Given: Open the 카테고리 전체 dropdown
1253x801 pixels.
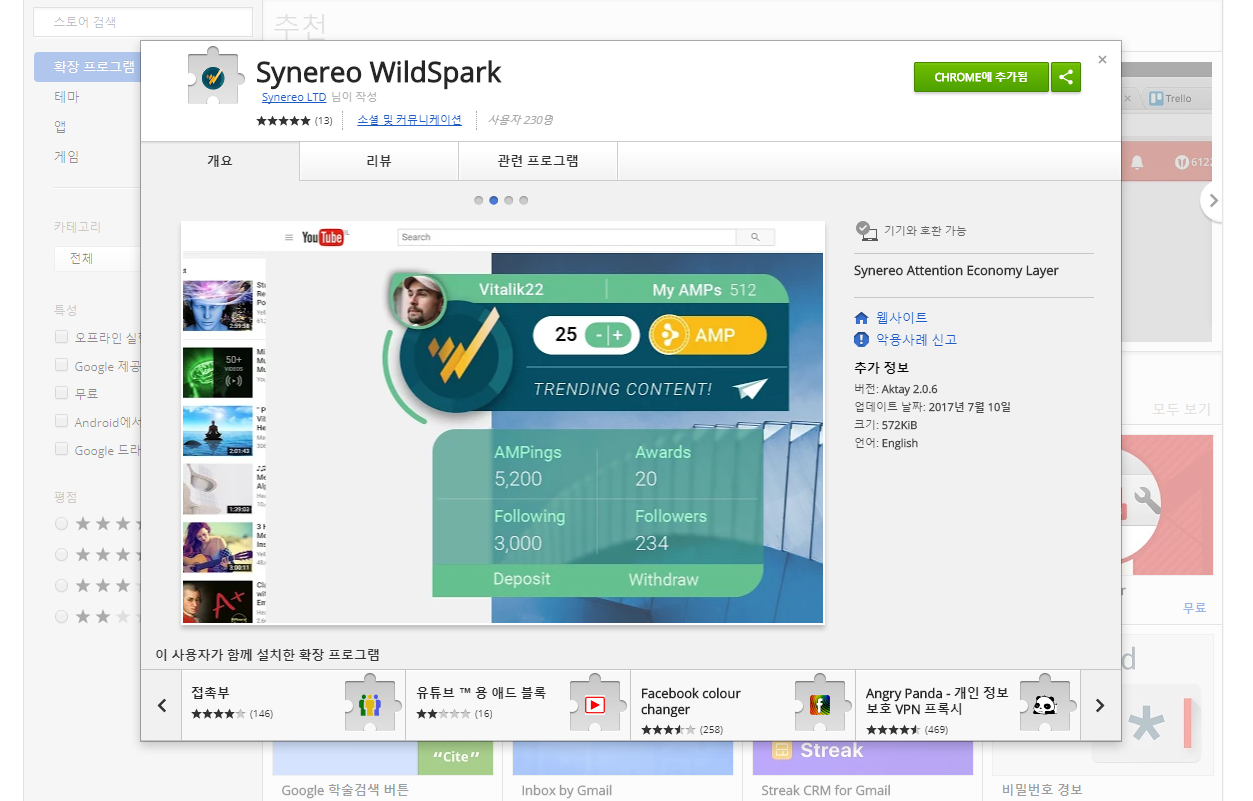Looking at the screenshot, I should click(x=97, y=259).
